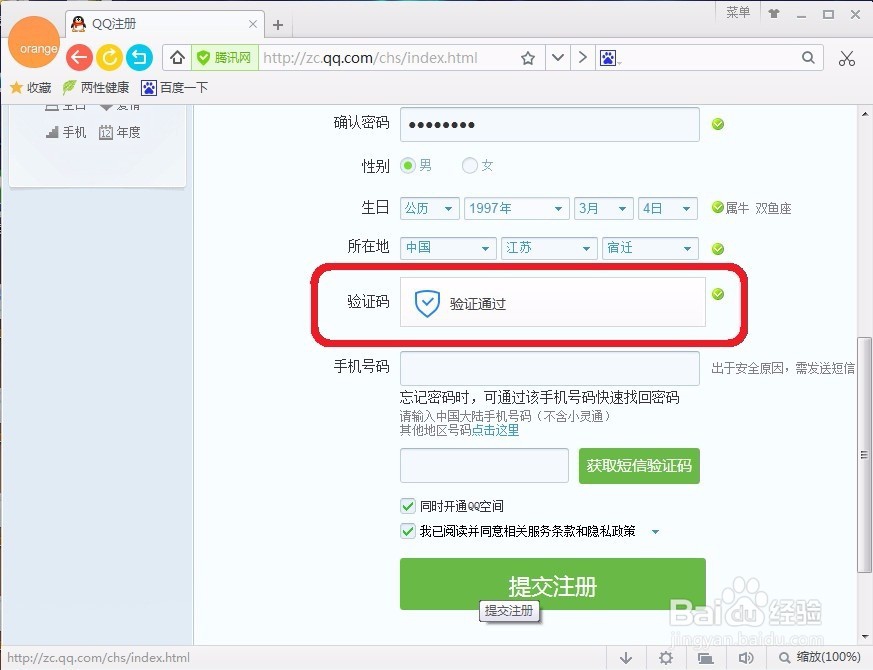Viewport: 873px width, 670px height.
Task: Click the green 腾讯网 security badge
Action: [x=224, y=57]
